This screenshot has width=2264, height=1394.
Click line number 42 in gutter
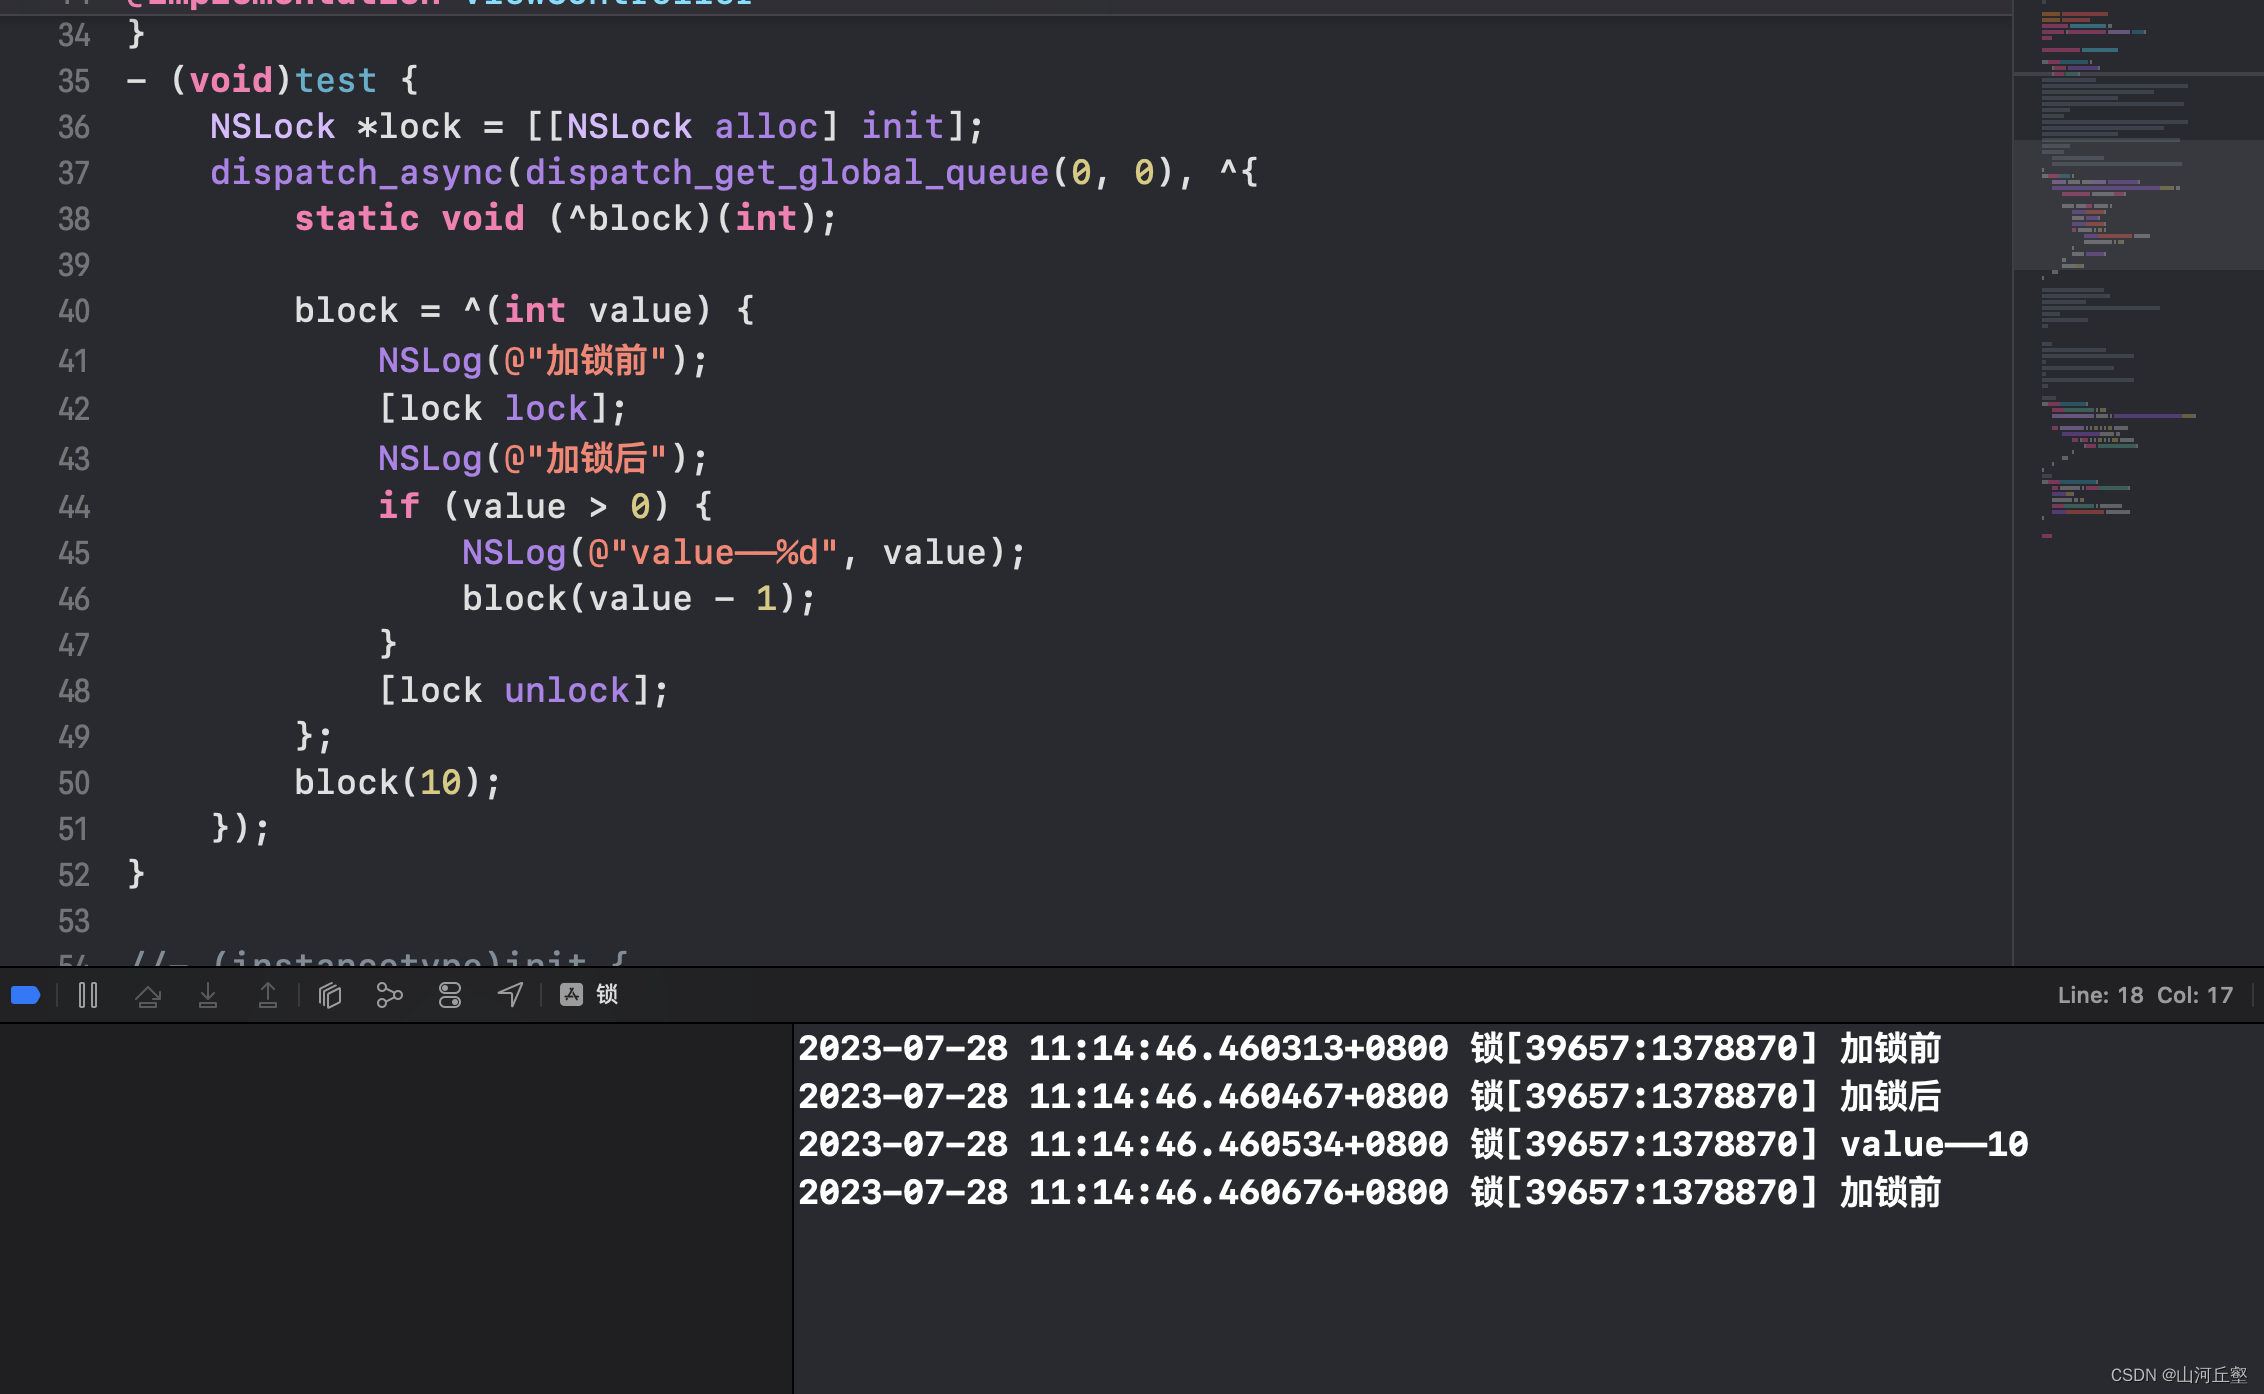coord(74,409)
